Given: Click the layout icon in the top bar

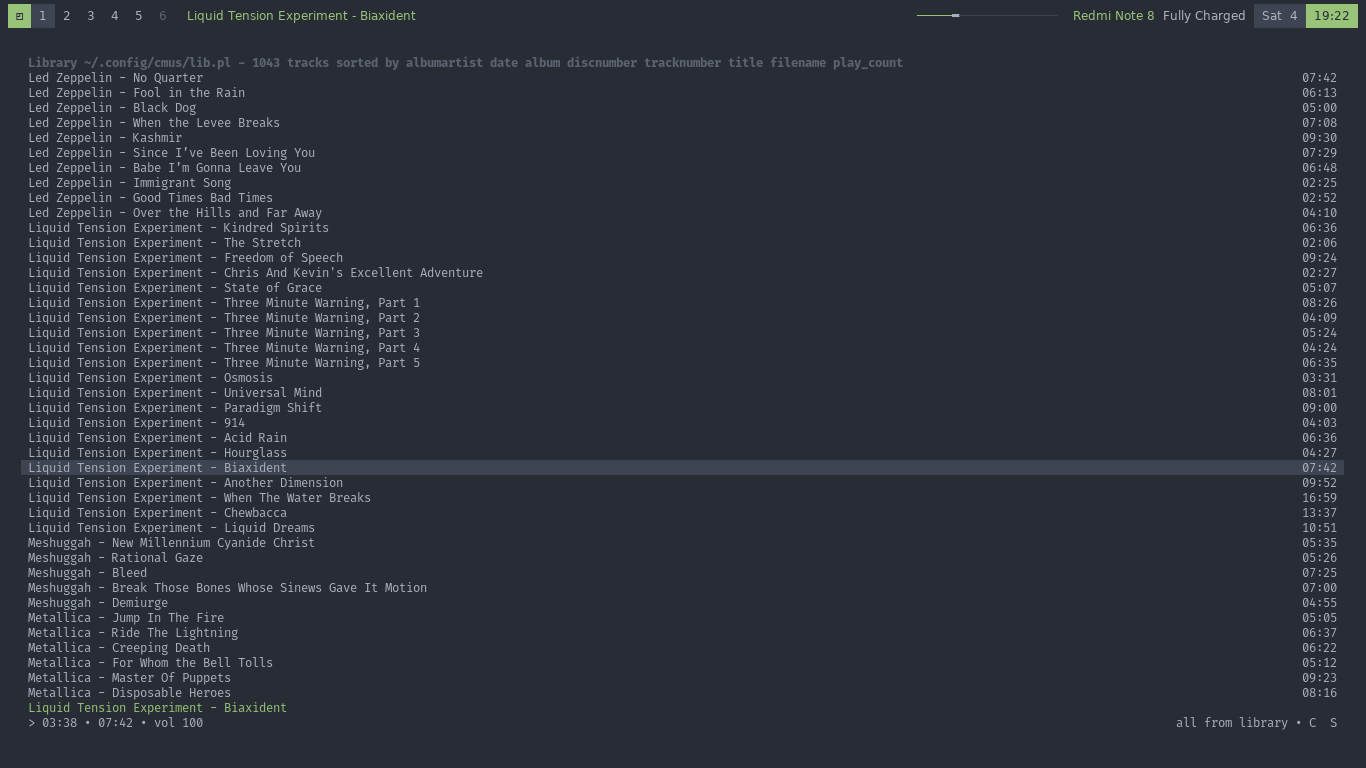Looking at the screenshot, I should (19, 16).
